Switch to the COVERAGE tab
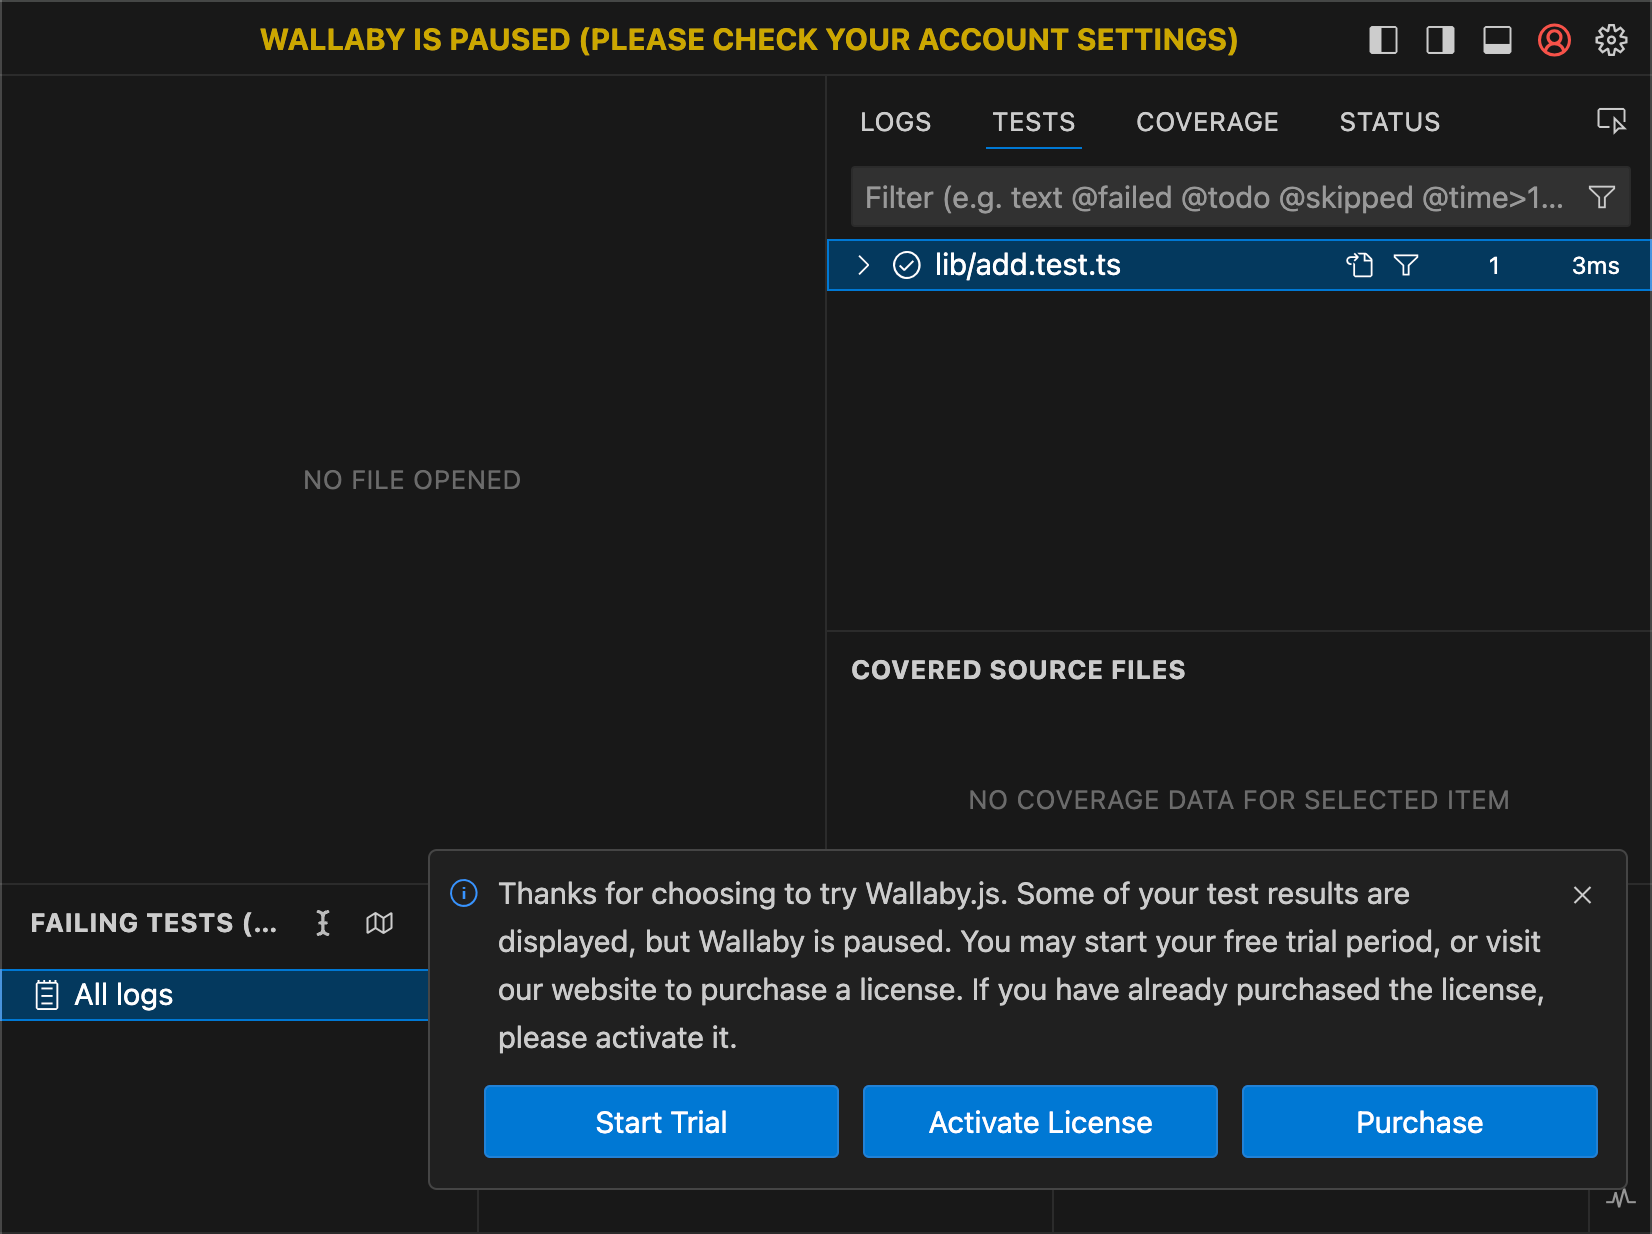1652x1234 pixels. click(1207, 122)
